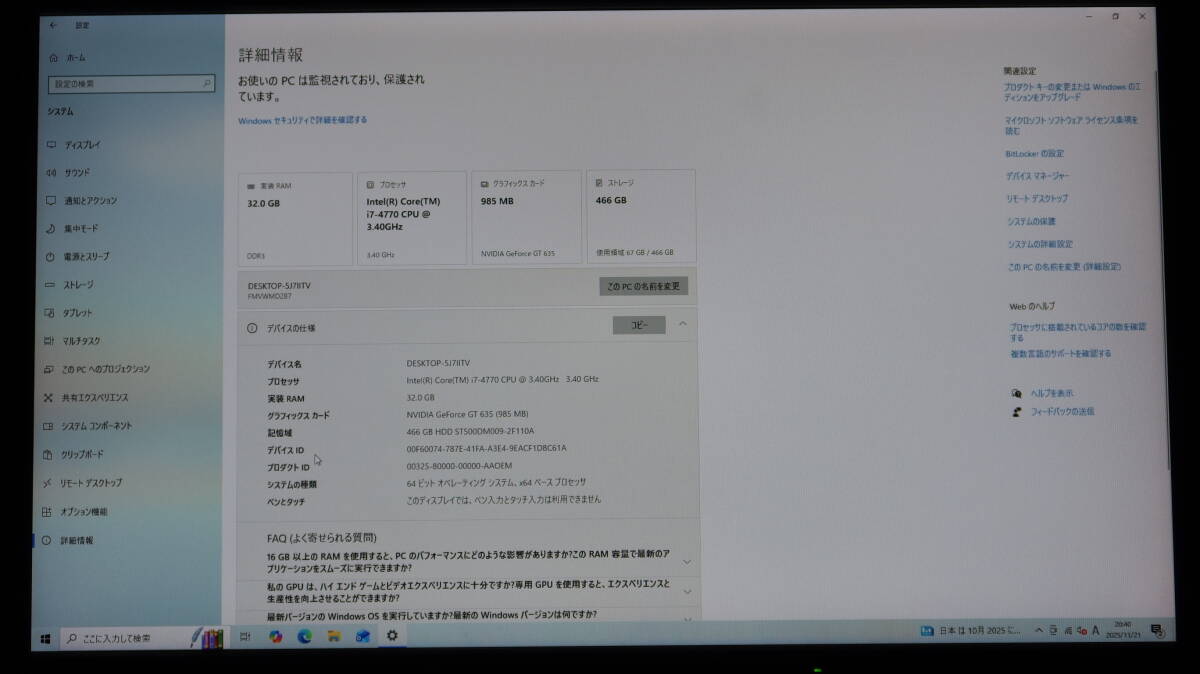Image resolution: width=1200 pixels, height=674 pixels.
Task: Open the BitLocker の設定 link
Action: coord(1035,154)
